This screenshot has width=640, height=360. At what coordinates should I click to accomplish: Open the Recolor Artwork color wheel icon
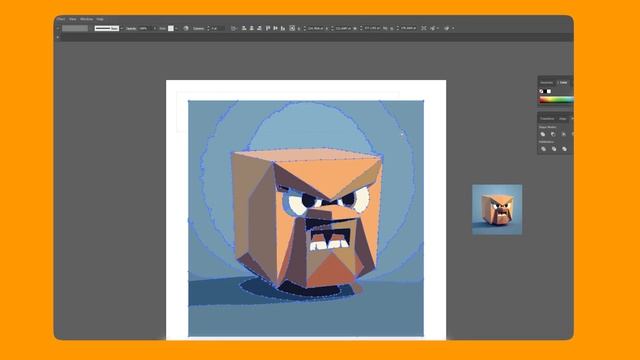tap(186, 28)
